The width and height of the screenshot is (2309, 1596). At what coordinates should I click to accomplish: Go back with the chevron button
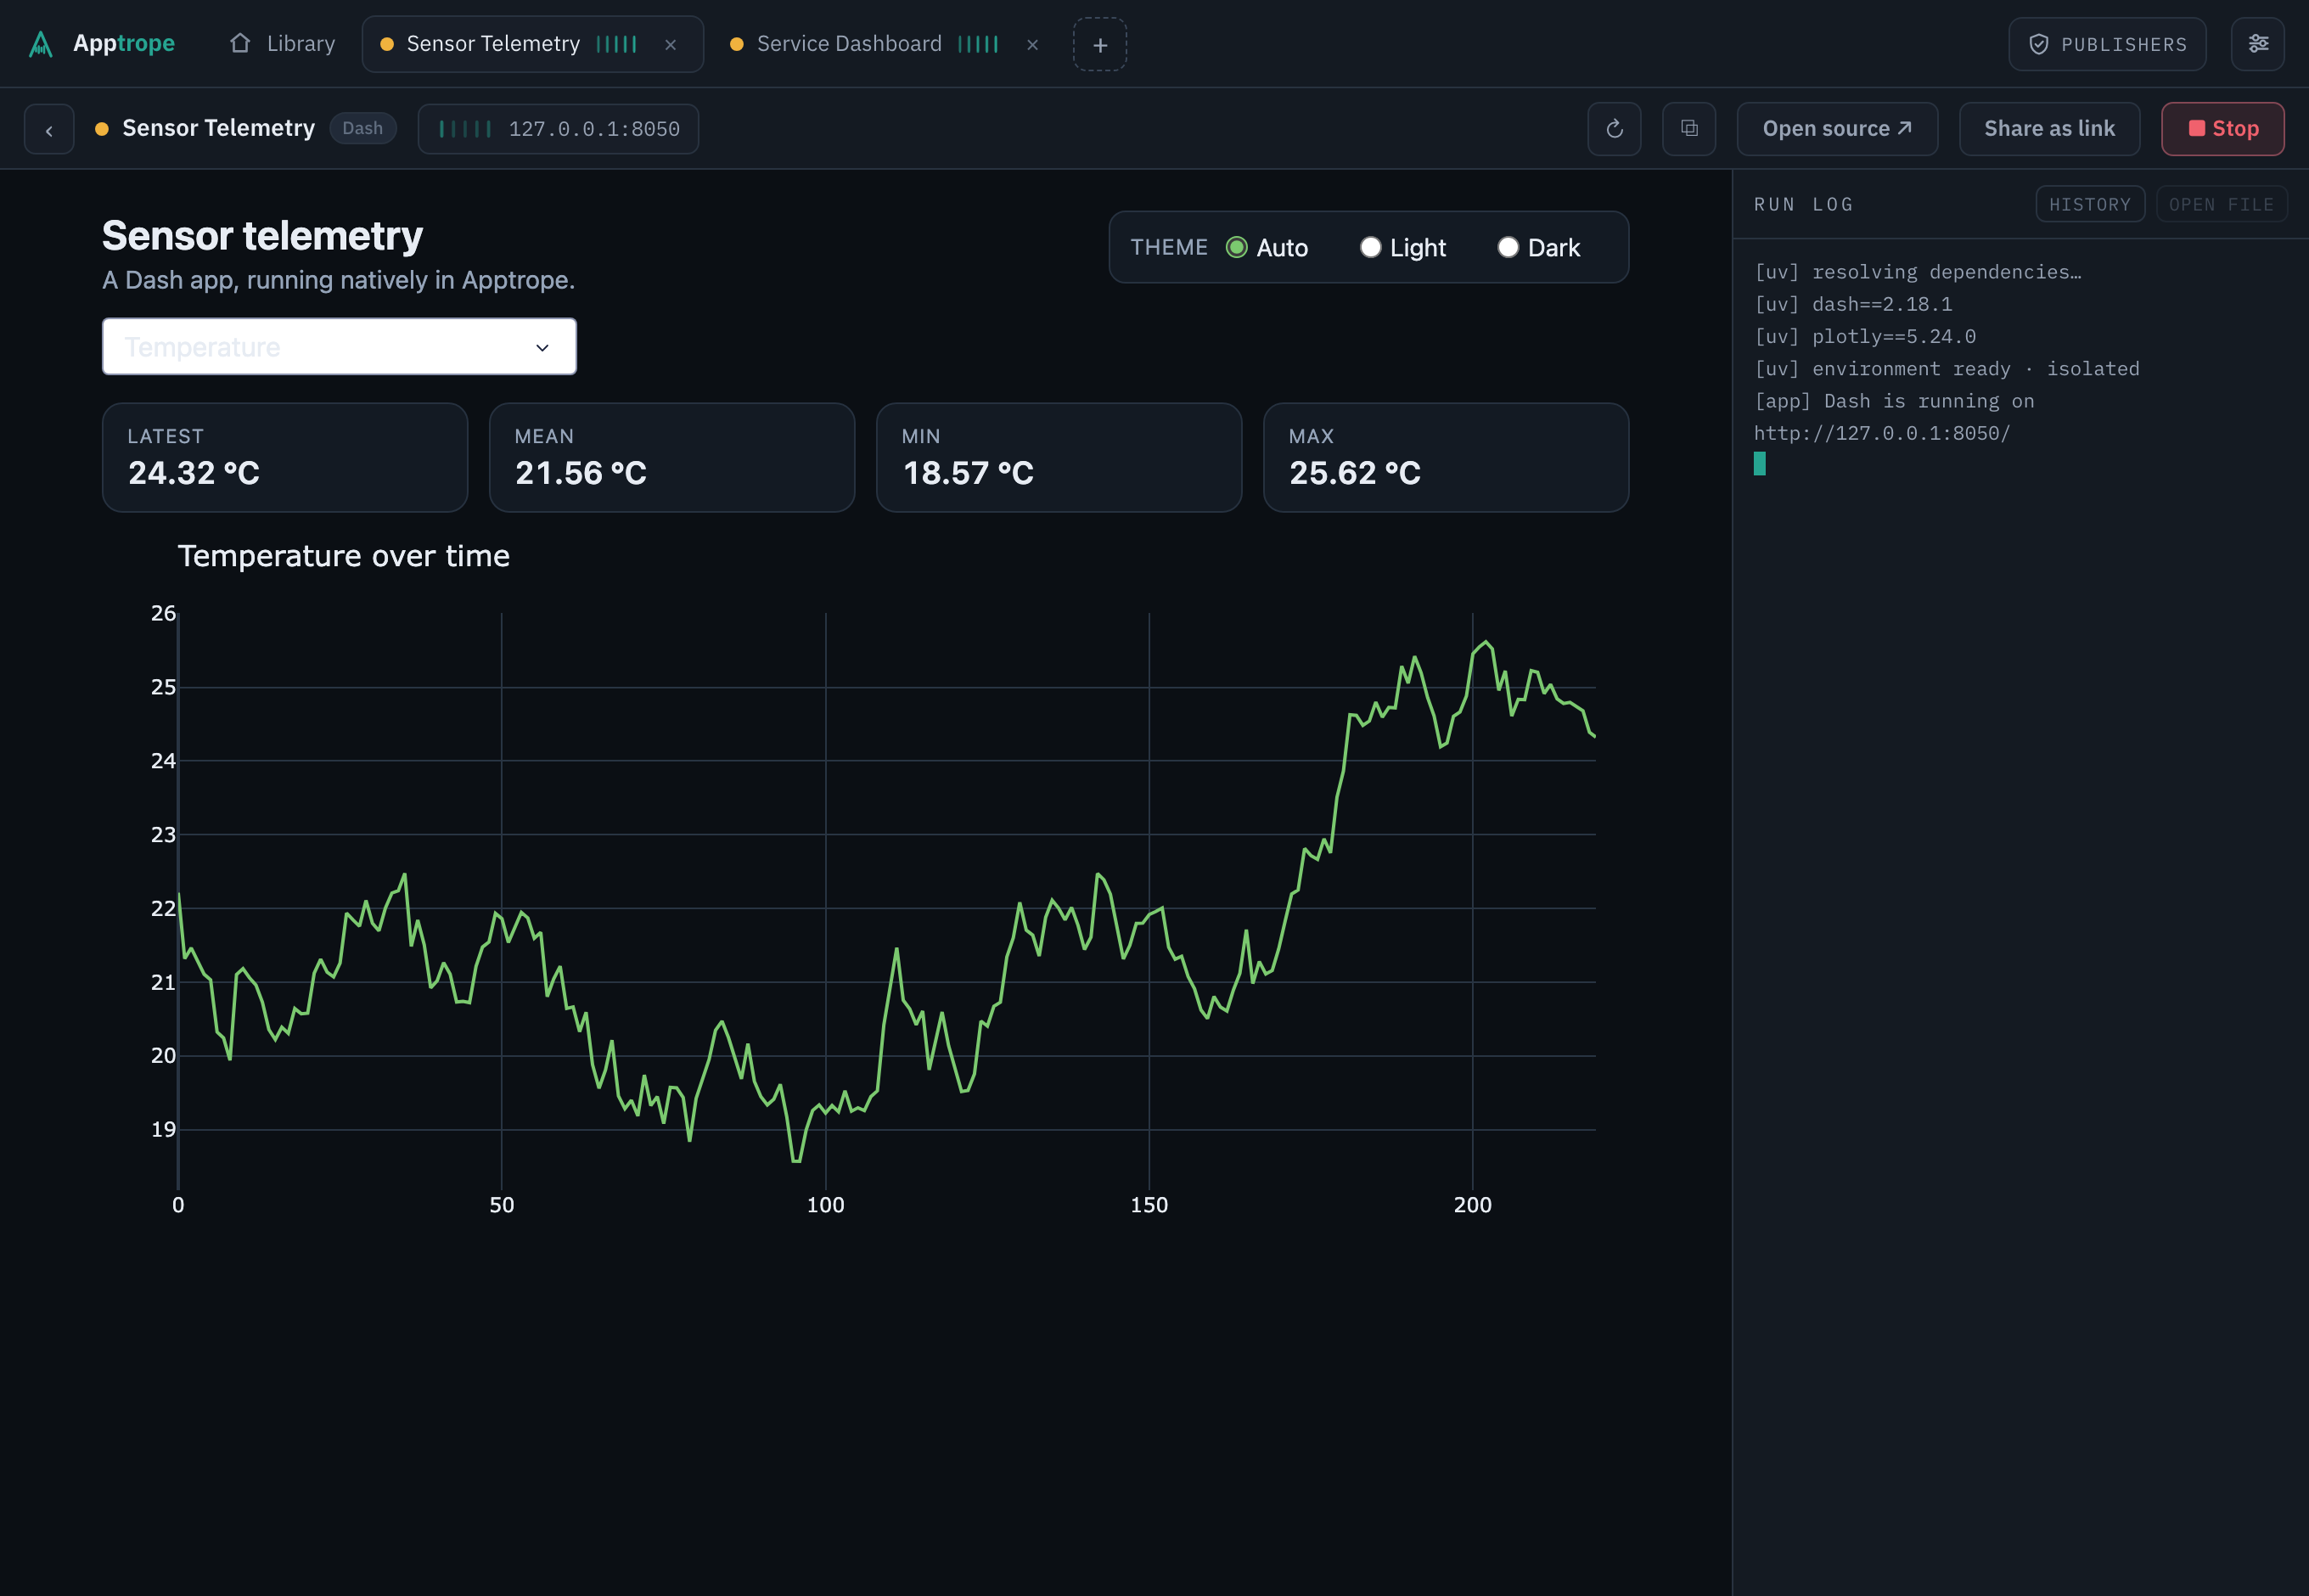pos(49,129)
